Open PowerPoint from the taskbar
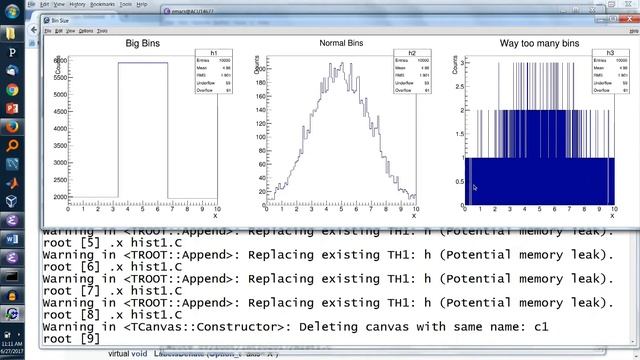The width and height of the screenshot is (640, 360). pyautogui.click(x=12, y=108)
